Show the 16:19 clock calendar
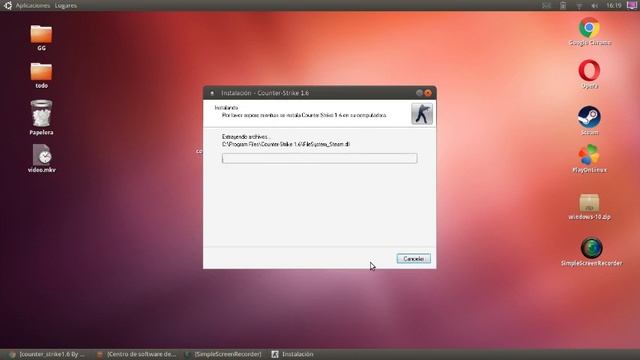The height and width of the screenshot is (360, 640). 613,5
